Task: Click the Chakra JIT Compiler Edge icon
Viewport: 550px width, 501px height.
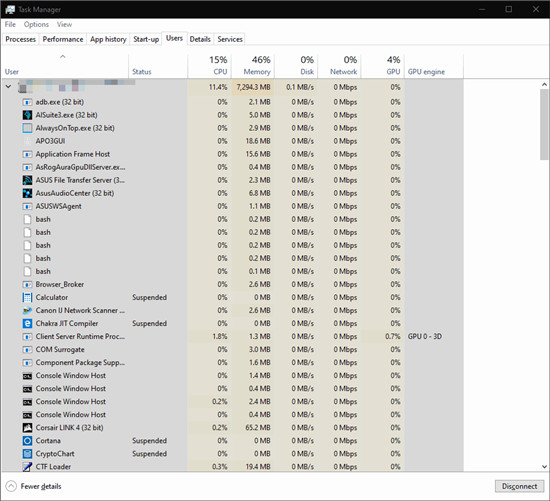Action: click(x=27, y=323)
